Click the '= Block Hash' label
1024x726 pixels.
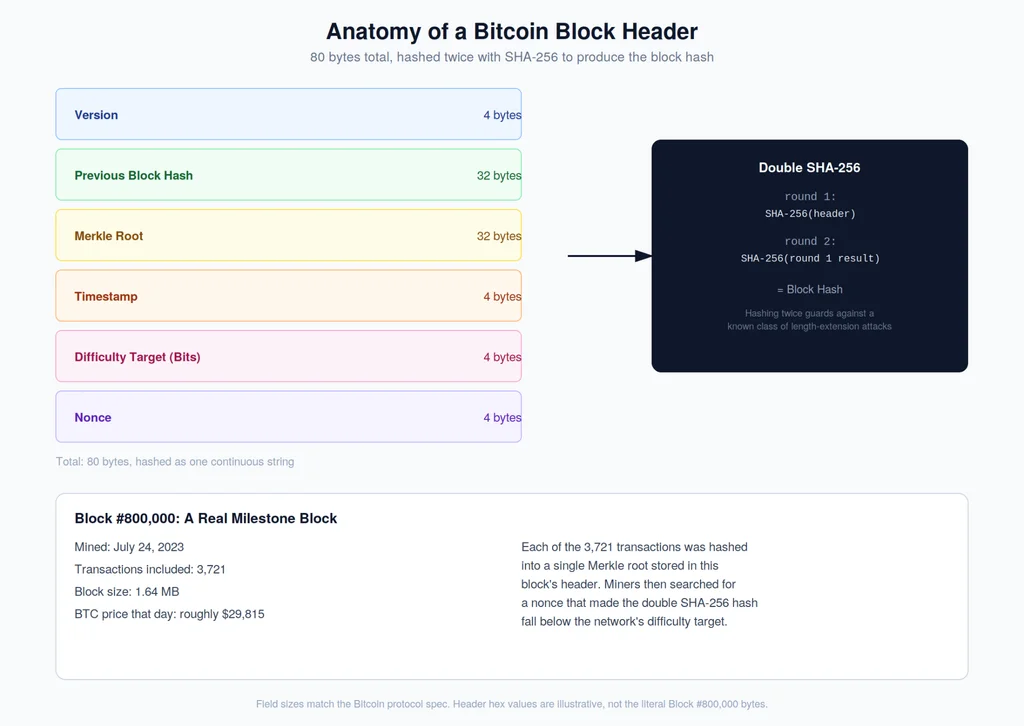(810, 289)
